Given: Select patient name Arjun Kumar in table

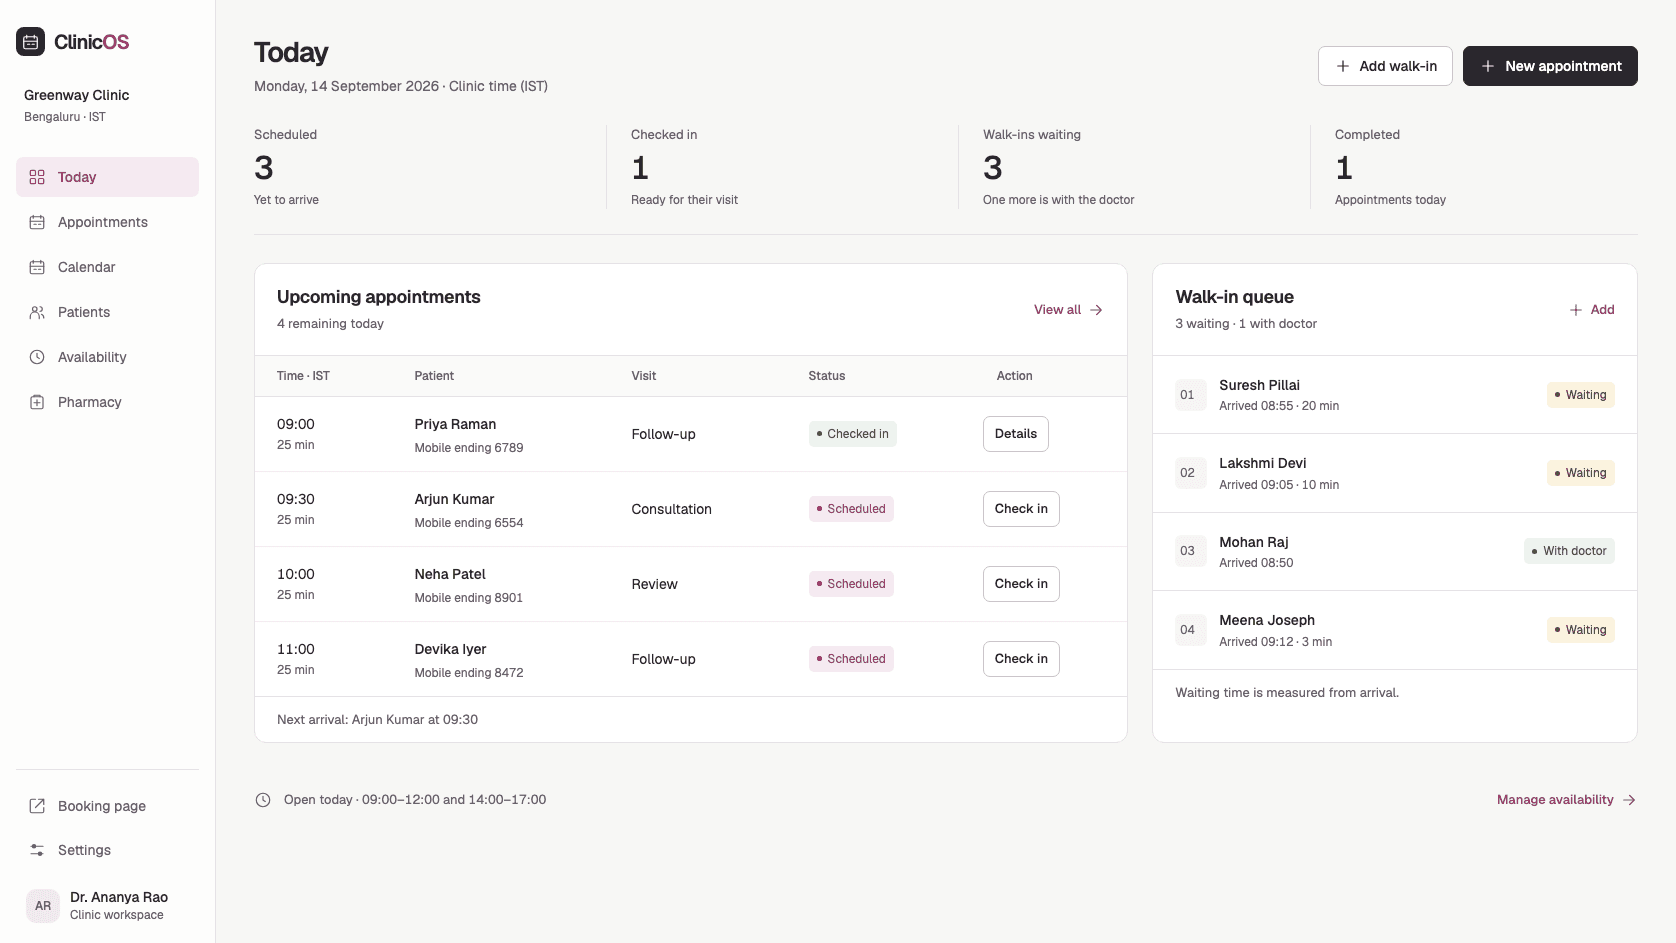Looking at the screenshot, I should pos(454,499).
